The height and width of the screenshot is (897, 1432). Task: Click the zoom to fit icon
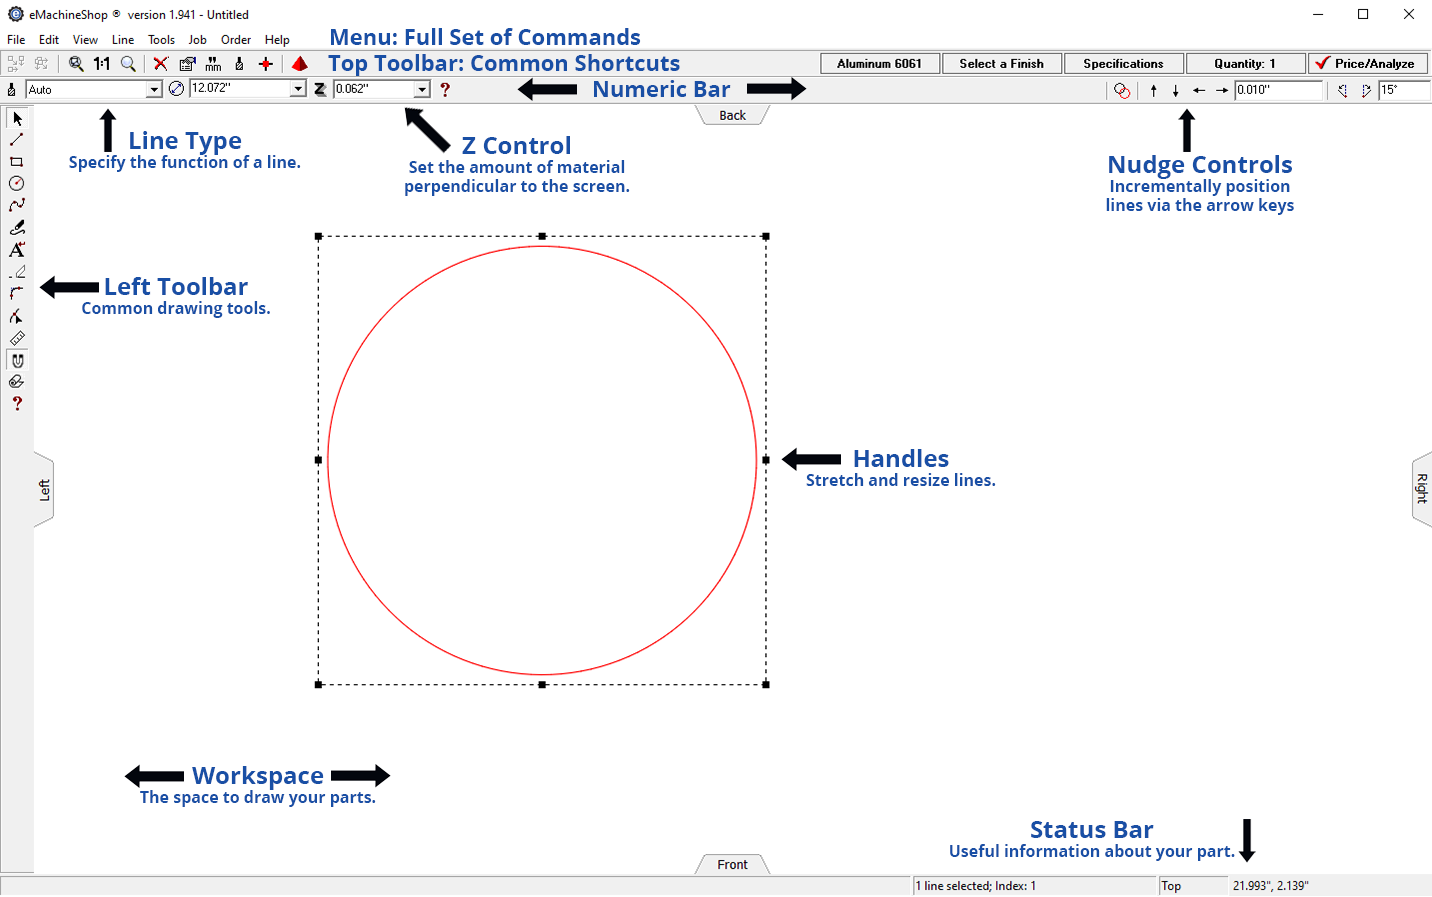pos(76,63)
